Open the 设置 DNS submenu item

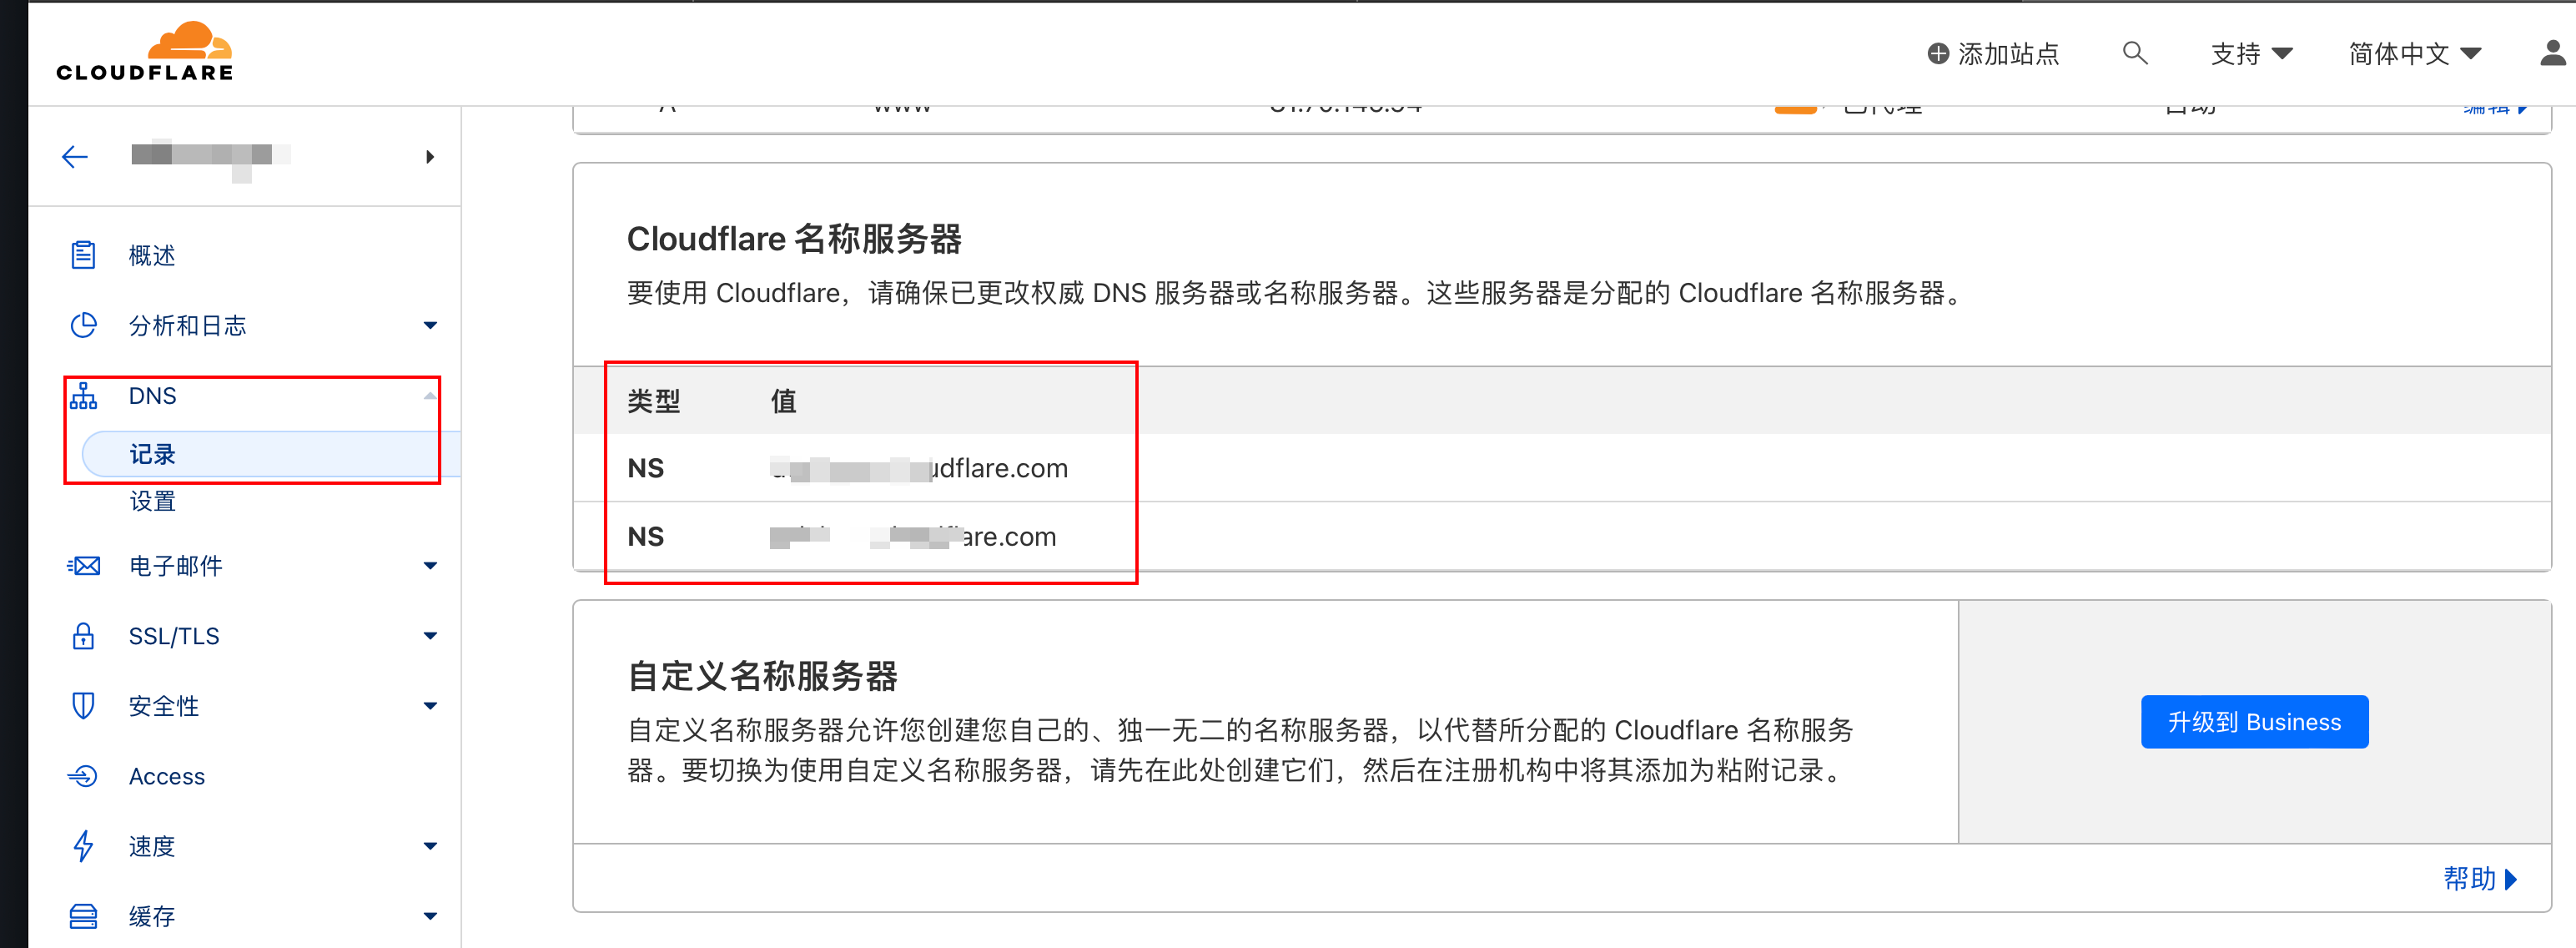point(152,501)
